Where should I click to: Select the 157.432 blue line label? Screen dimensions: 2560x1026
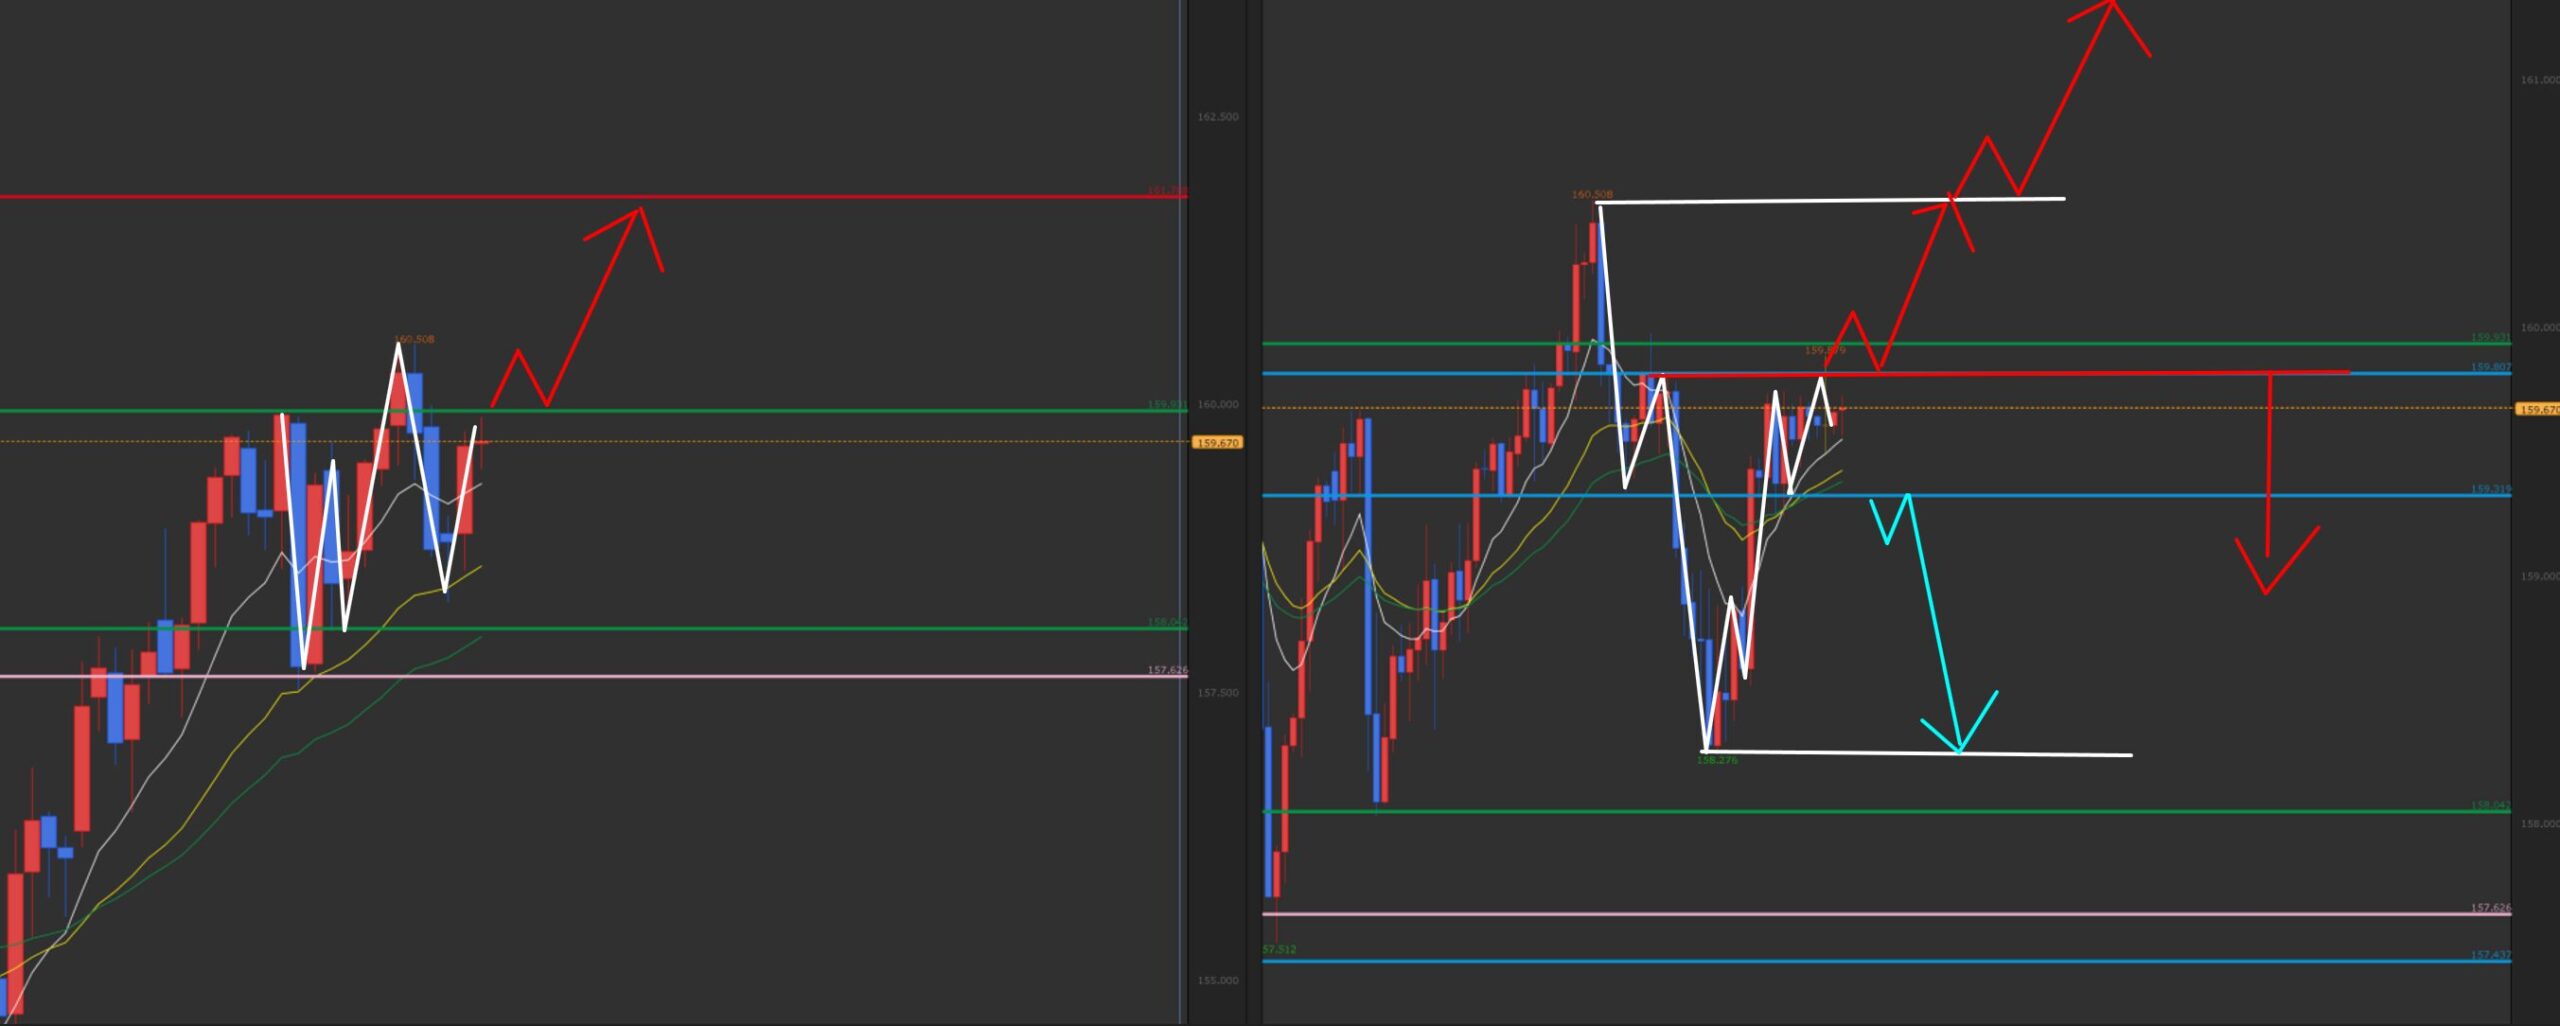tap(2490, 955)
